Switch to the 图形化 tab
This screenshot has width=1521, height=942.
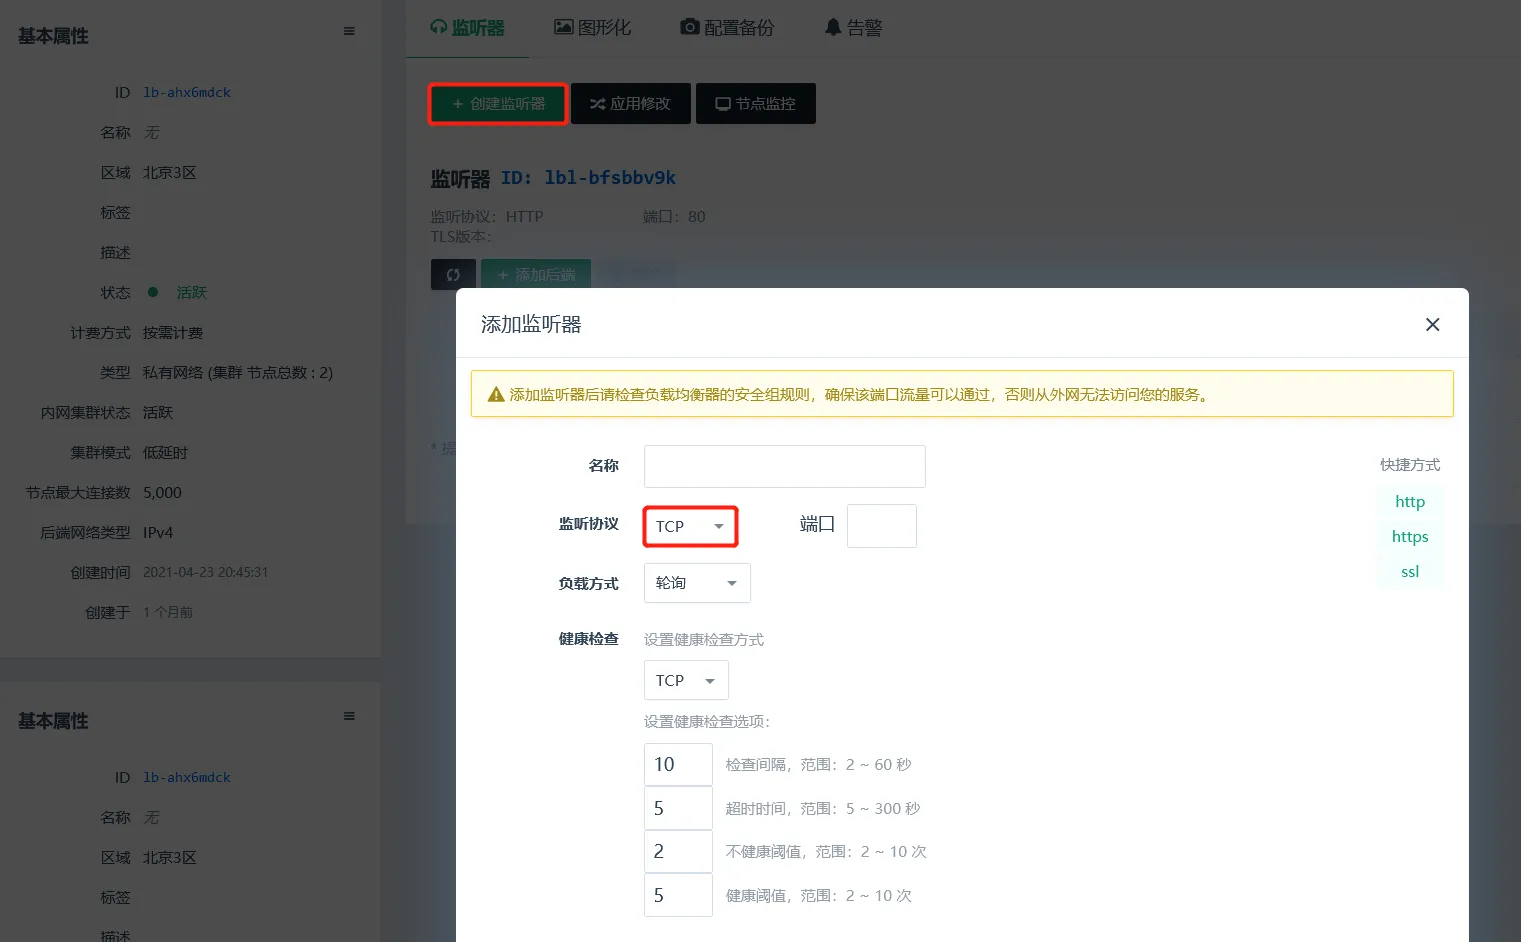(x=592, y=28)
